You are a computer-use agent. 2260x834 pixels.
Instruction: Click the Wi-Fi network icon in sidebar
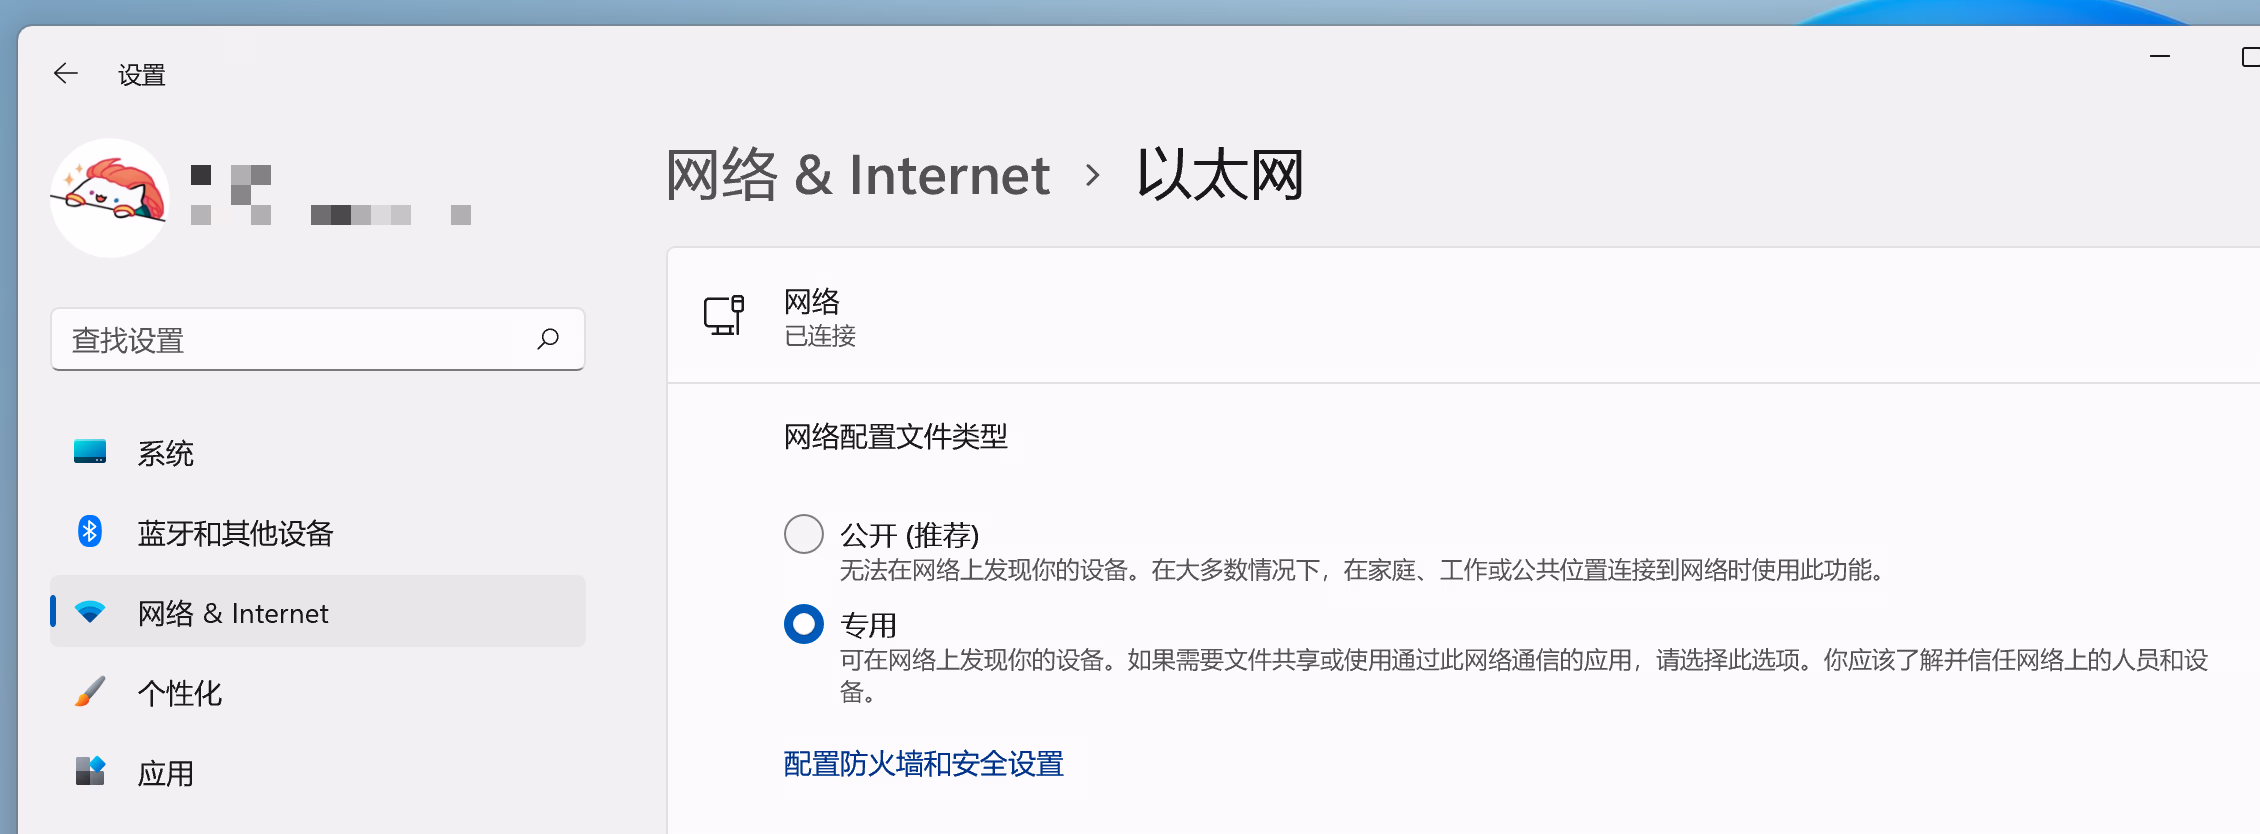90,612
